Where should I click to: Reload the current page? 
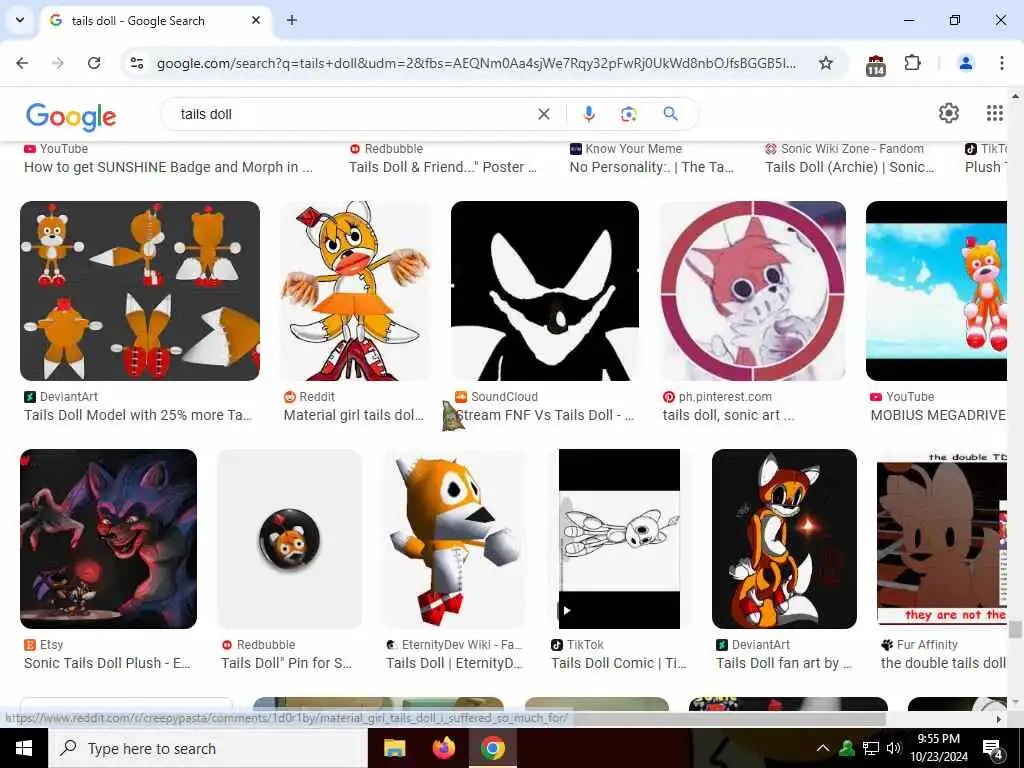point(94,63)
